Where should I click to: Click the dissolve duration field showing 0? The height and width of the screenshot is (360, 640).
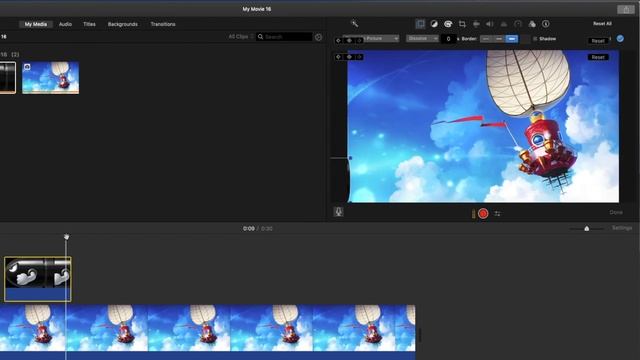pos(448,39)
